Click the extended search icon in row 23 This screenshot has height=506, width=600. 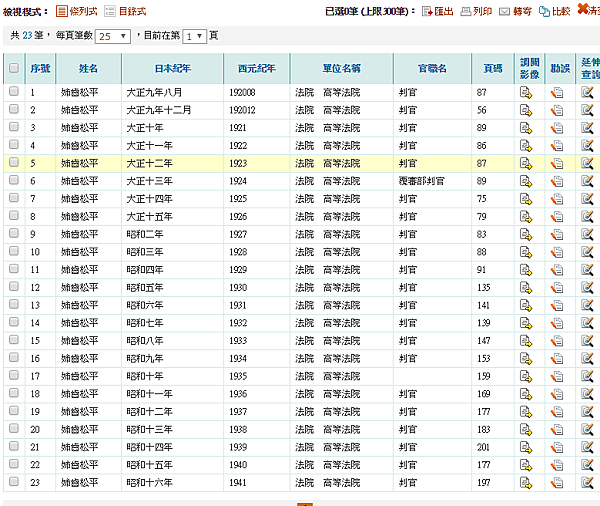[x=587, y=483]
